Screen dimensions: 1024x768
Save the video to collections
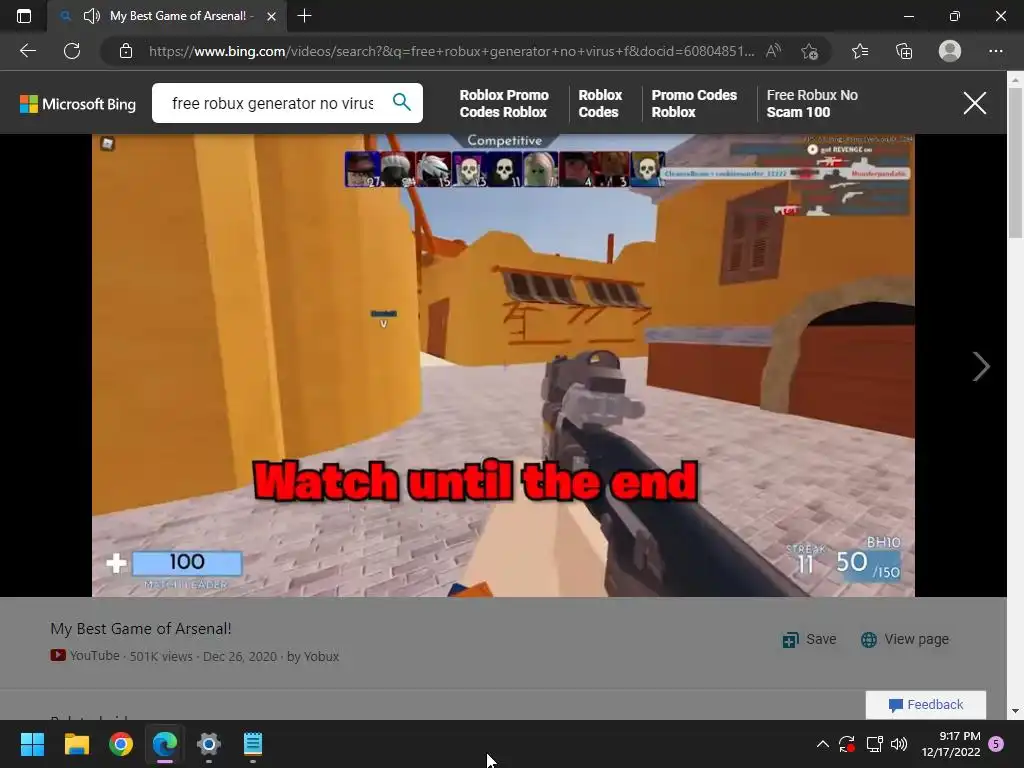pos(809,639)
